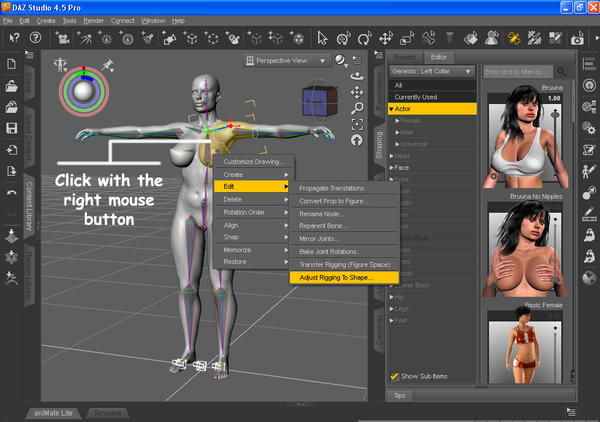Select the Universal Translate move tool
Image resolution: width=600 pixels, height=422 pixels.
click(386, 38)
